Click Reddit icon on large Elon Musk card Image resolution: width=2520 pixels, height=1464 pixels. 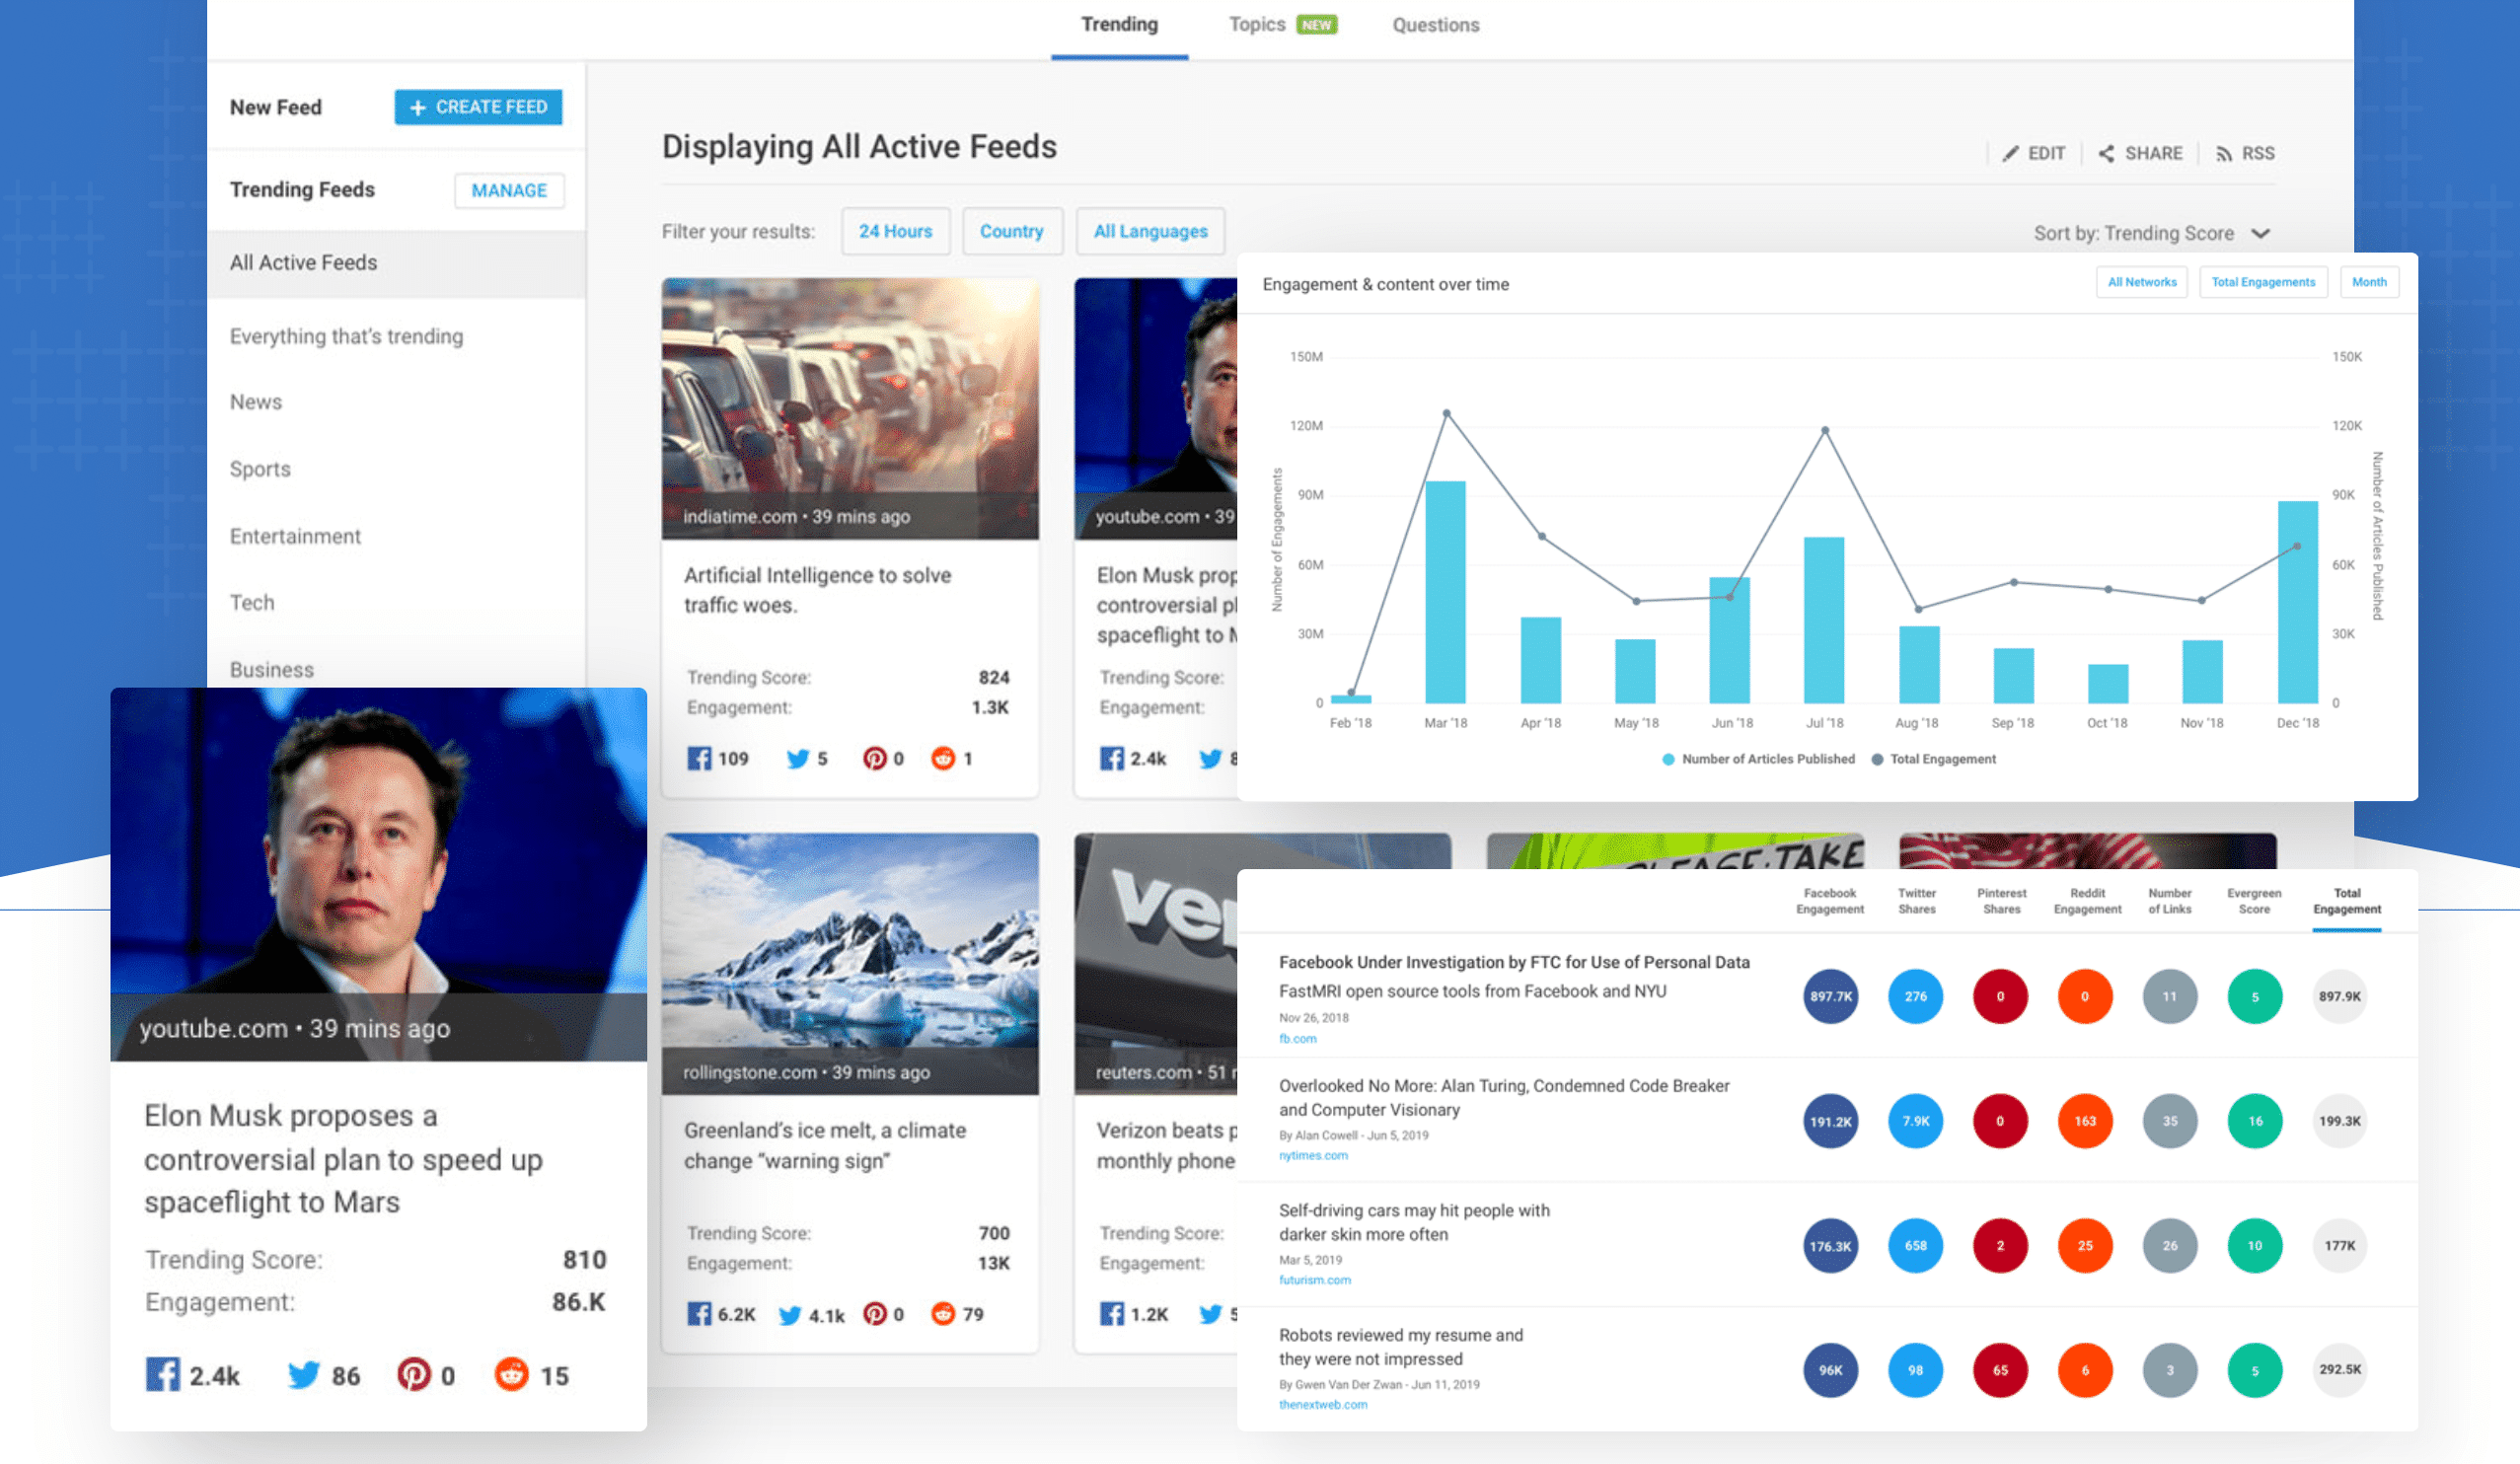tap(511, 1375)
